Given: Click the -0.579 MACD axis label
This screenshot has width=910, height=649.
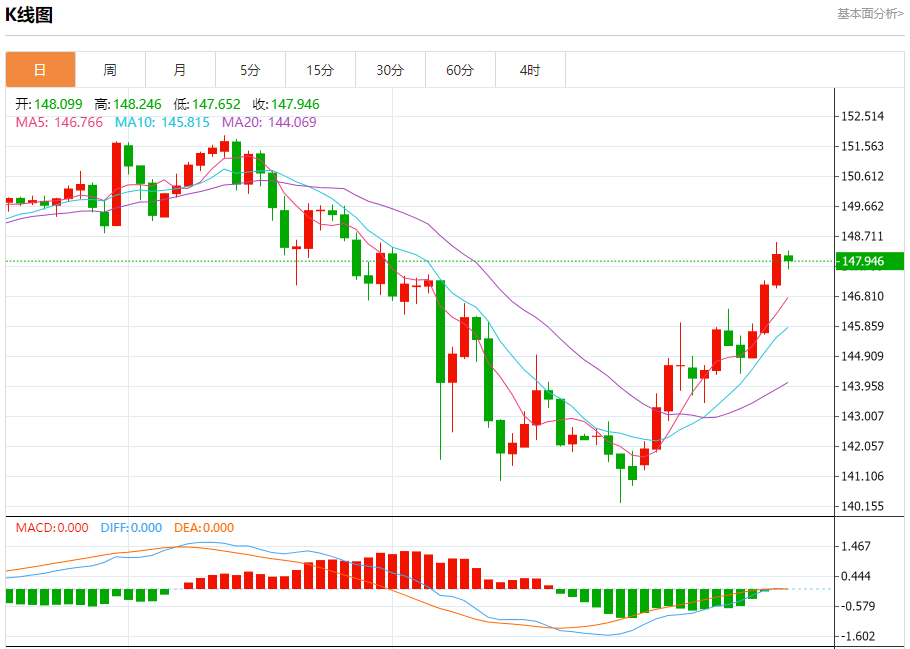Looking at the screenshot, I should click(856, 606).
